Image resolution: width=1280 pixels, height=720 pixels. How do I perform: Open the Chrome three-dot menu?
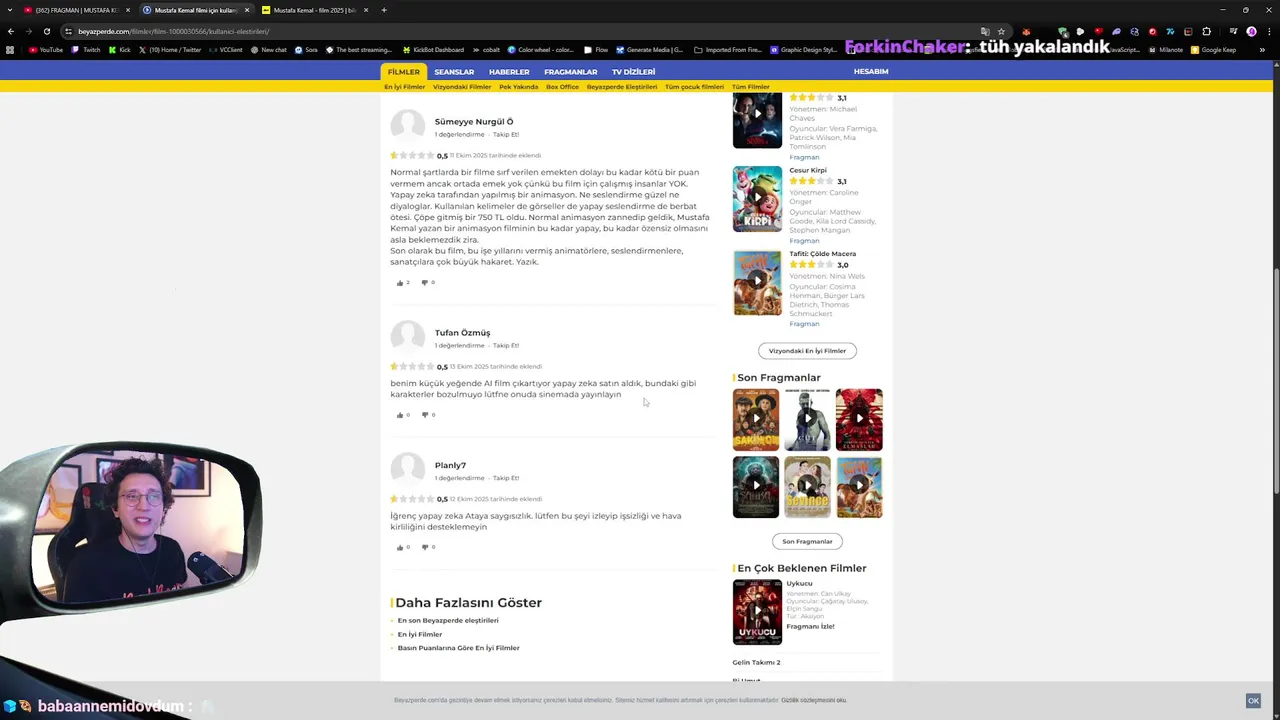pos(1269,31)
